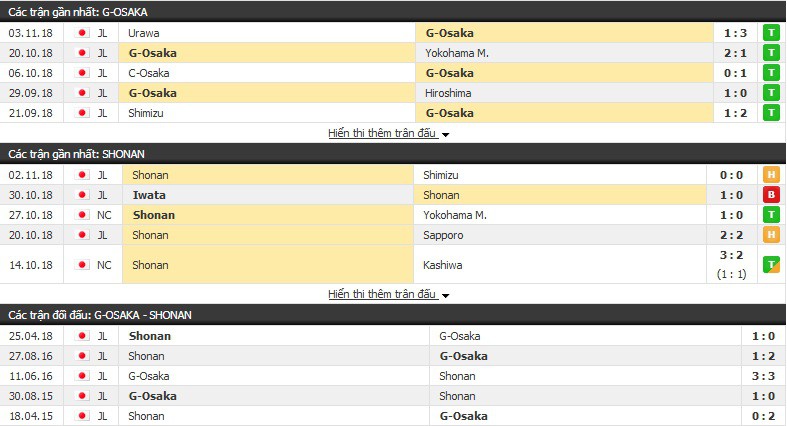Click orange H icon for Shonan vs Sapporo
This screenshot has height=426, width=787.
(771, 235)
